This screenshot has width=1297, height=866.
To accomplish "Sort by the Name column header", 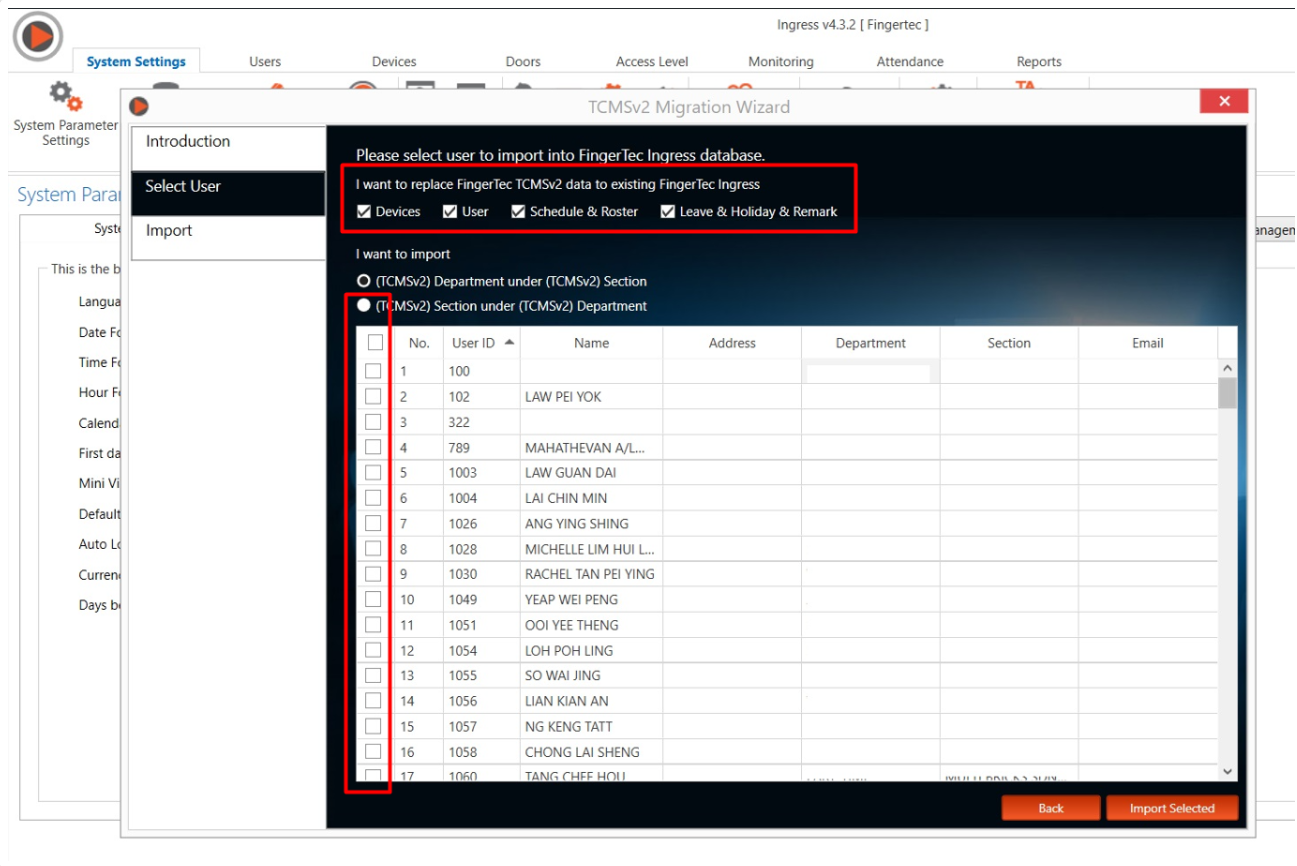I will (592, 343).
